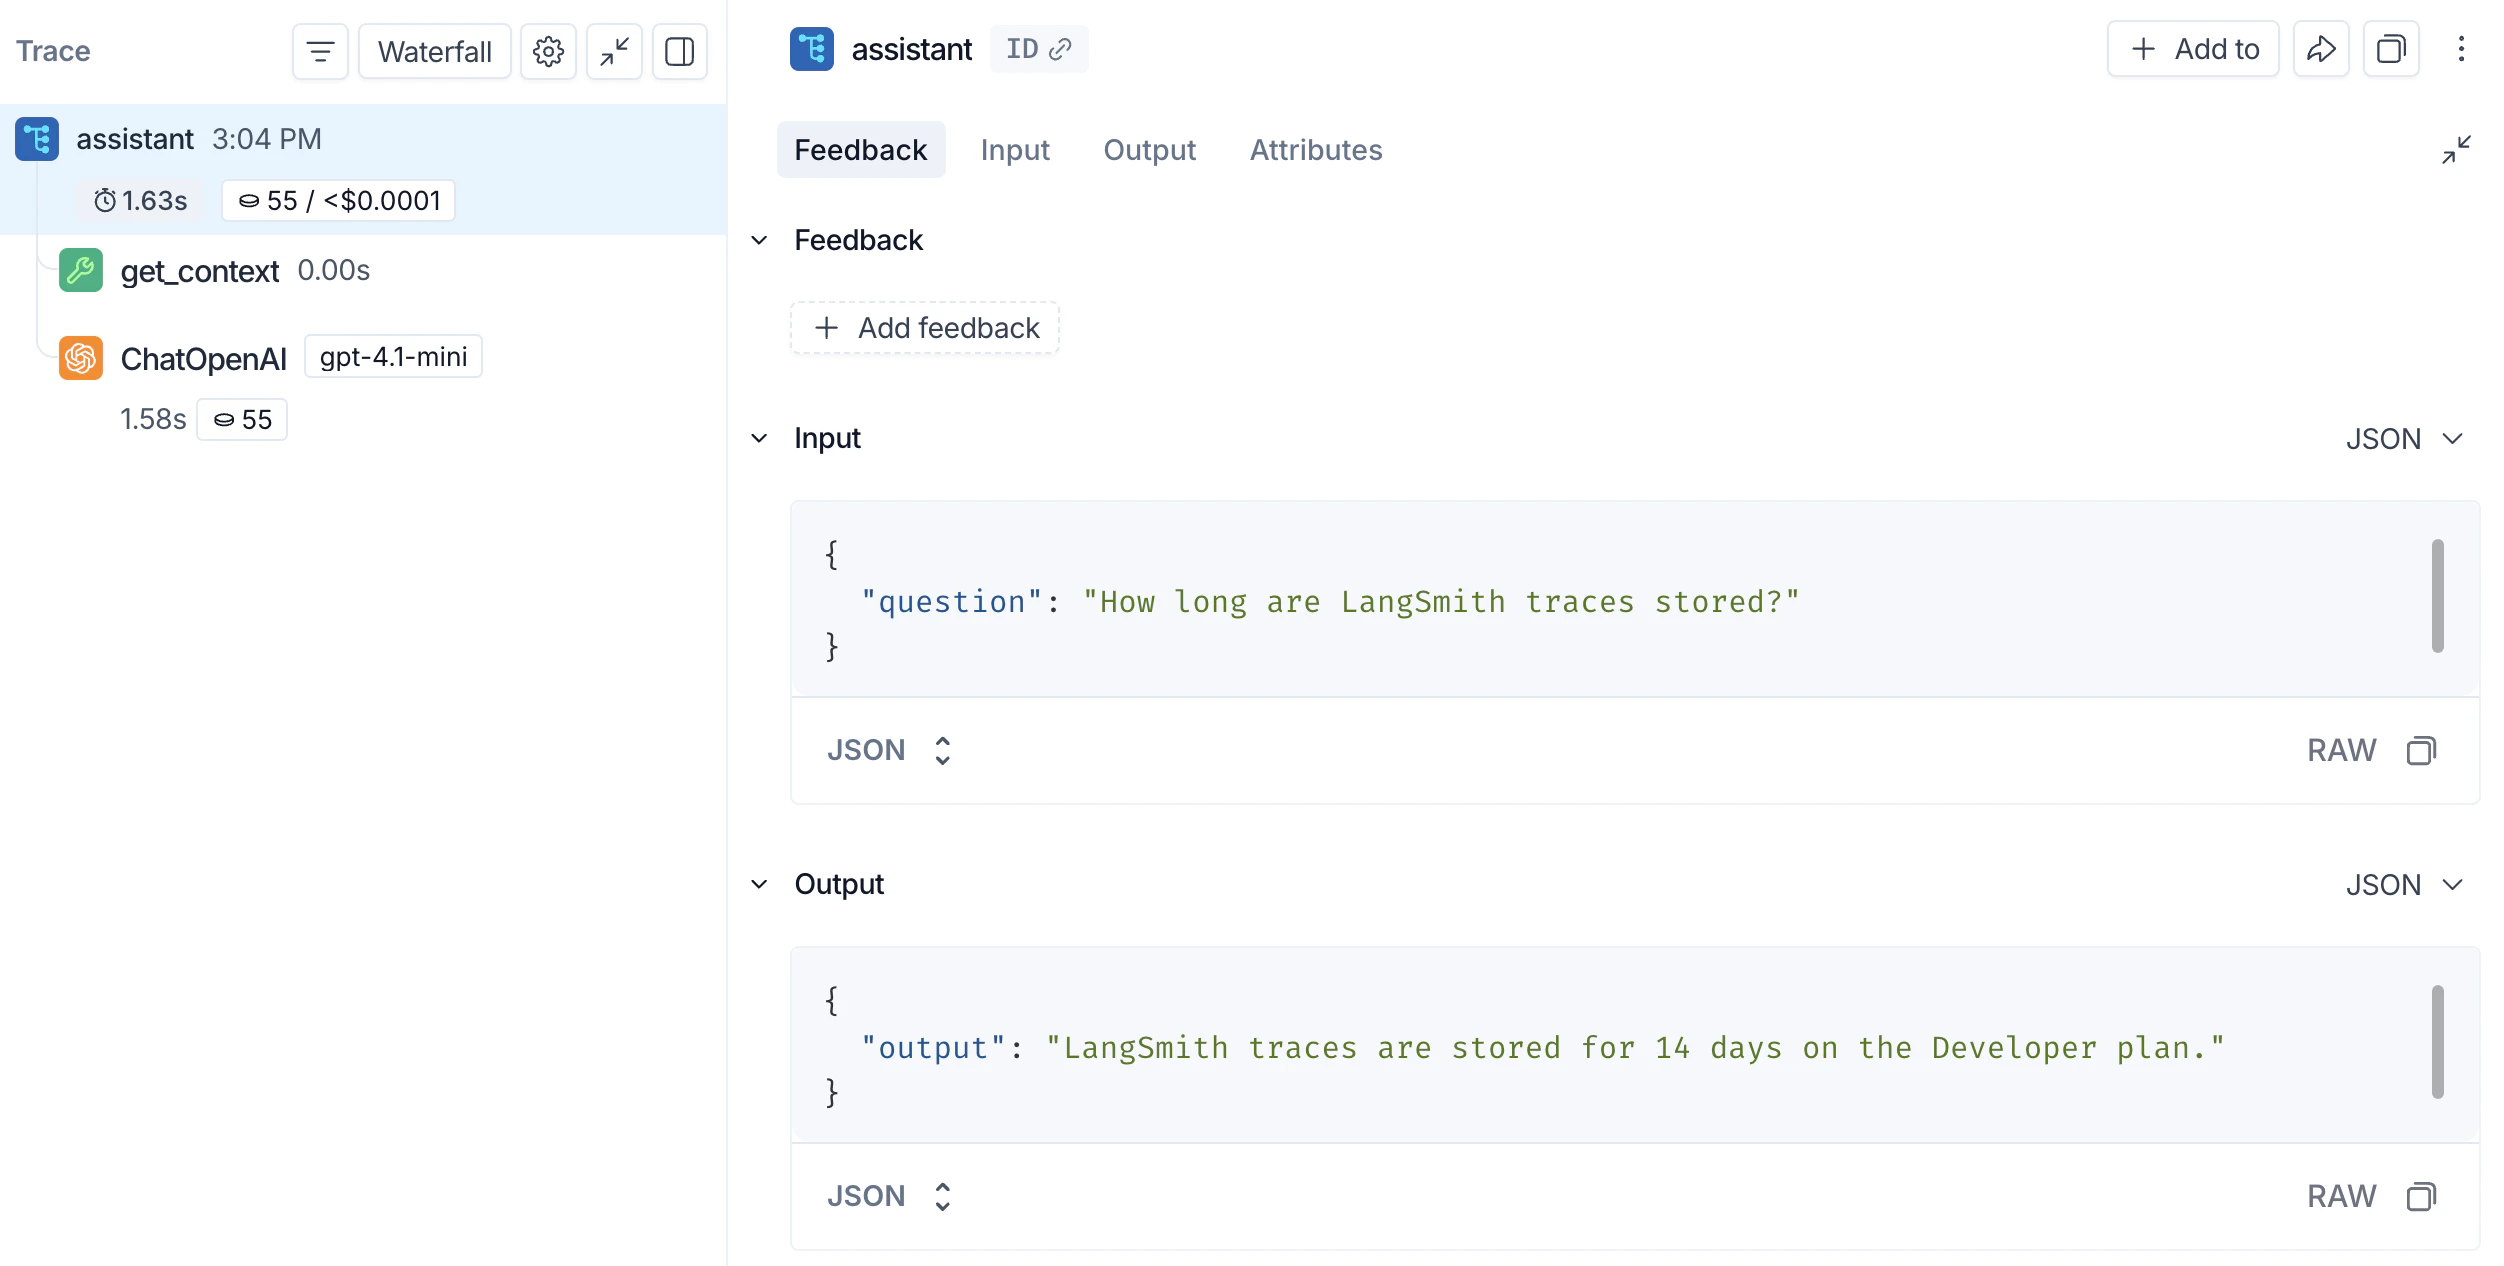Open the three-dot options menu
Viewport: 2504px width, 1266px height.
coord(2462,48)
